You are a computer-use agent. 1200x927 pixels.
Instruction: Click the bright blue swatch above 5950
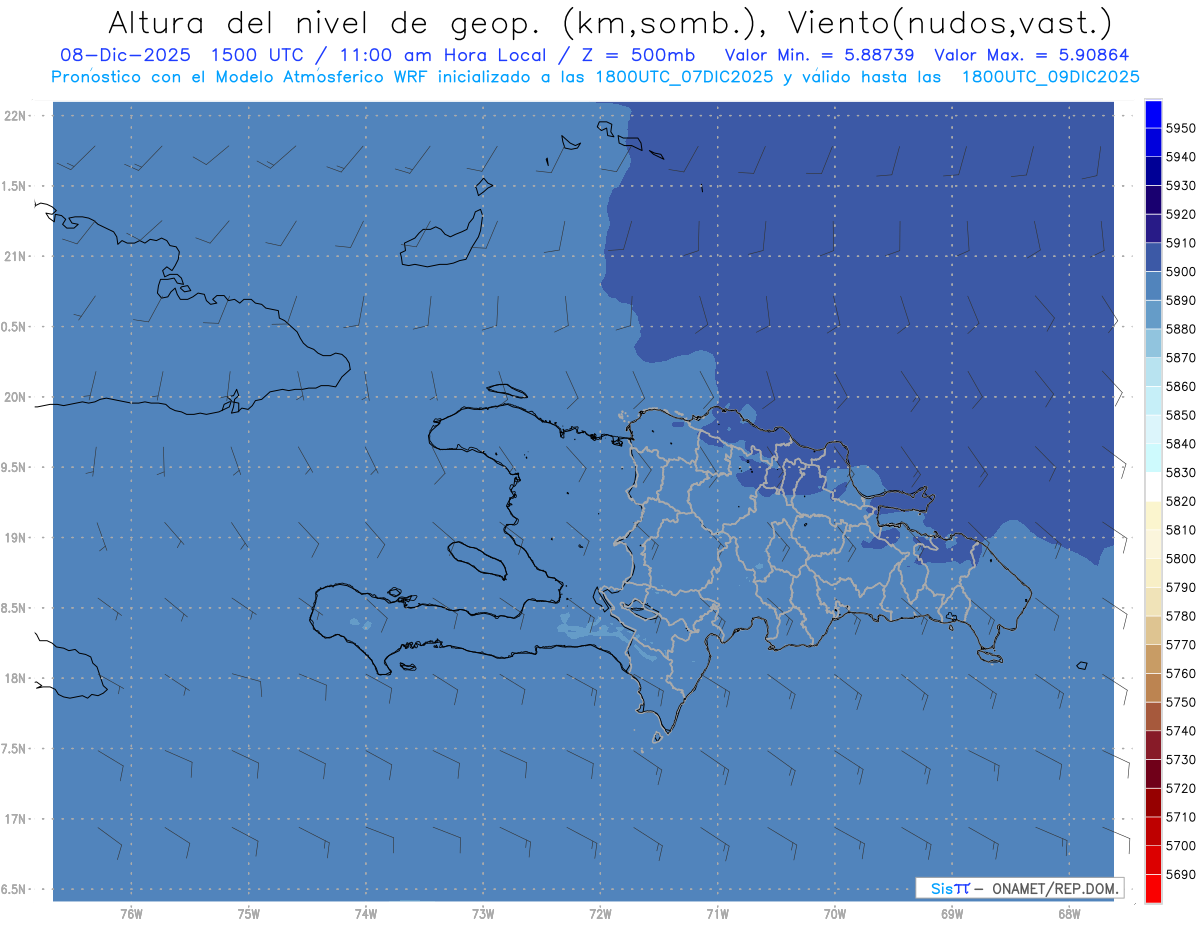tap(1153, 114)
